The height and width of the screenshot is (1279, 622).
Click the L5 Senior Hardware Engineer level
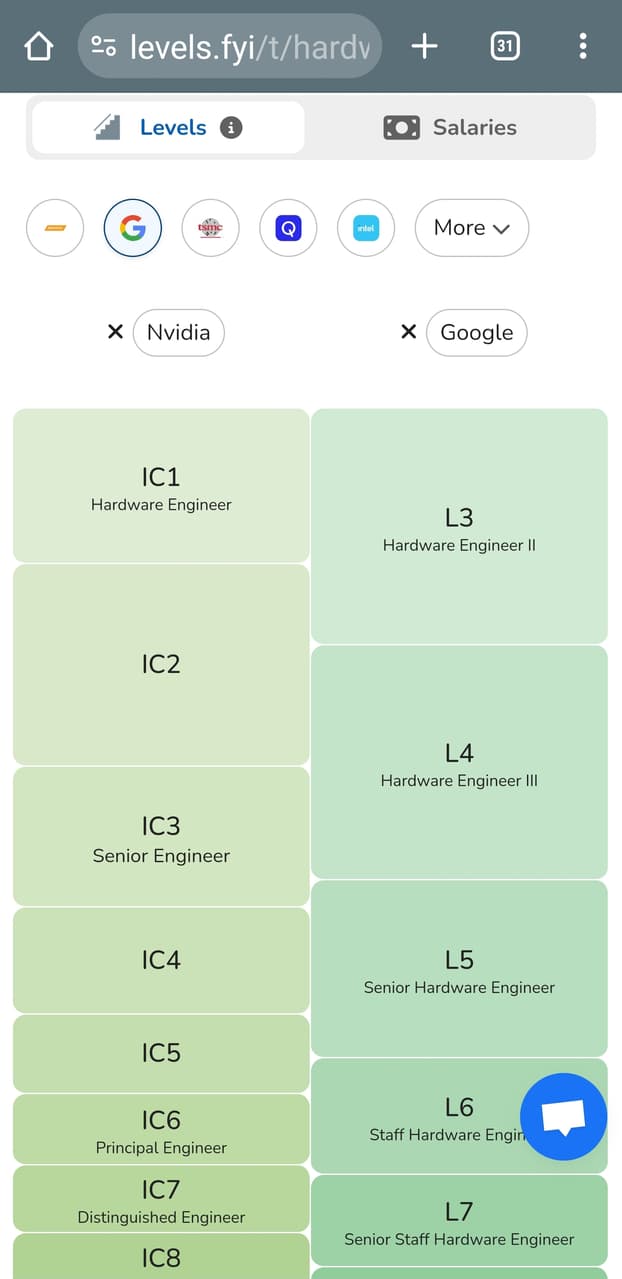(459, 968)
